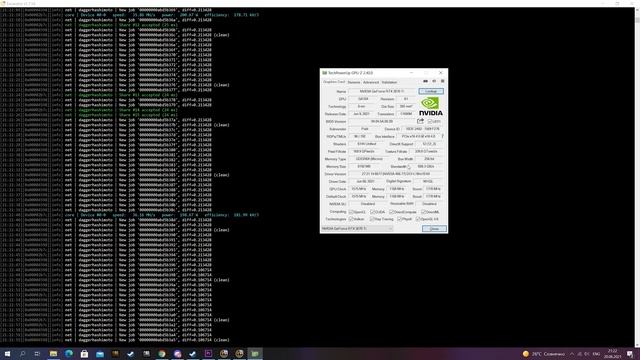Toggle the Vulkan checkbox
This screenshot has height=360, width=640.
coord(351,219)
